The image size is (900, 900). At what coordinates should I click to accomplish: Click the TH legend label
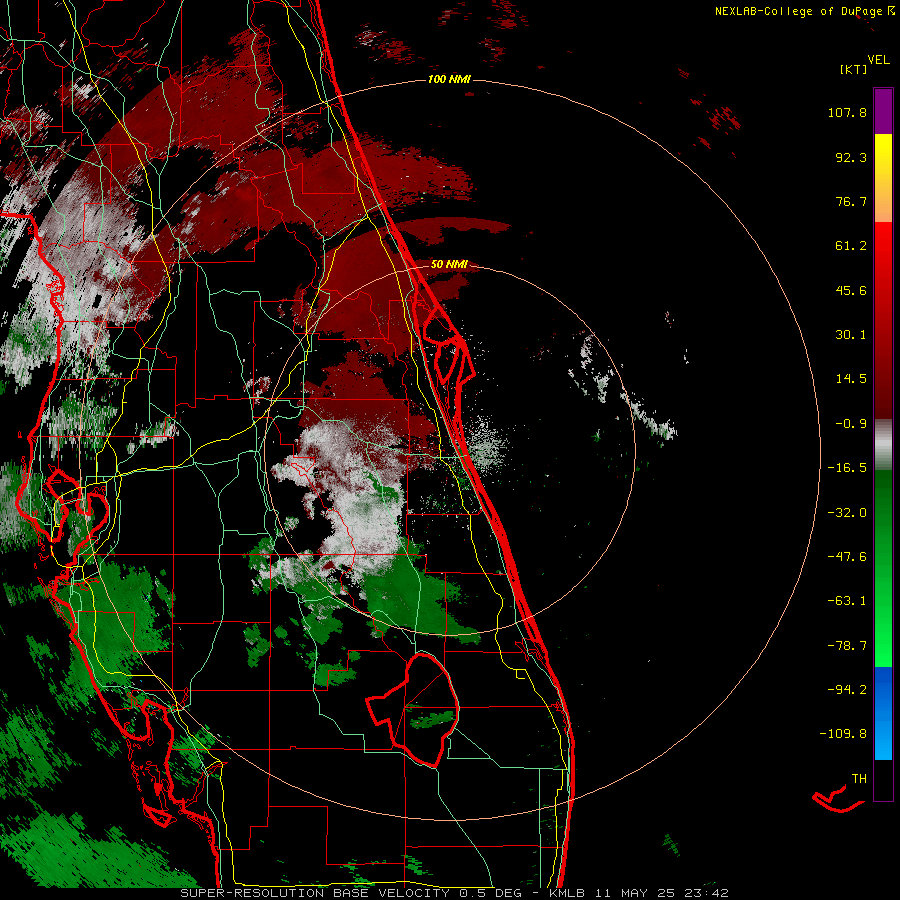click(859, 779)
